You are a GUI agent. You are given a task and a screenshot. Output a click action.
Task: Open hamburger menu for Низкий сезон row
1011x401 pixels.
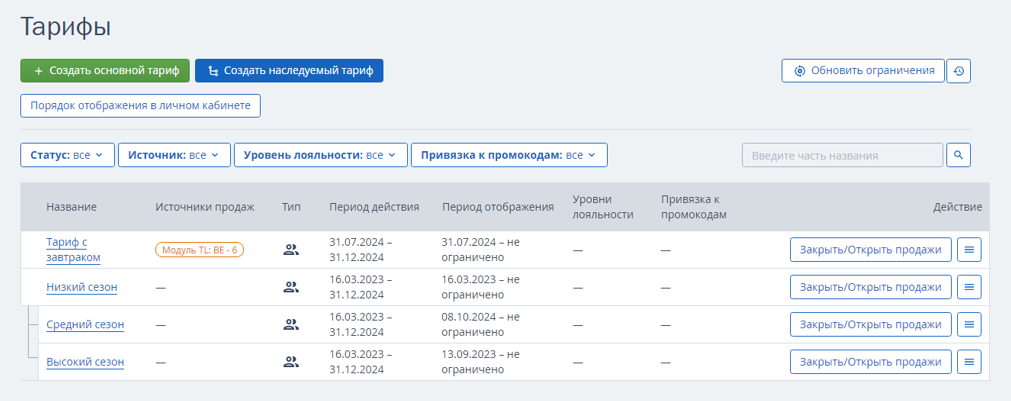[968, 287]
